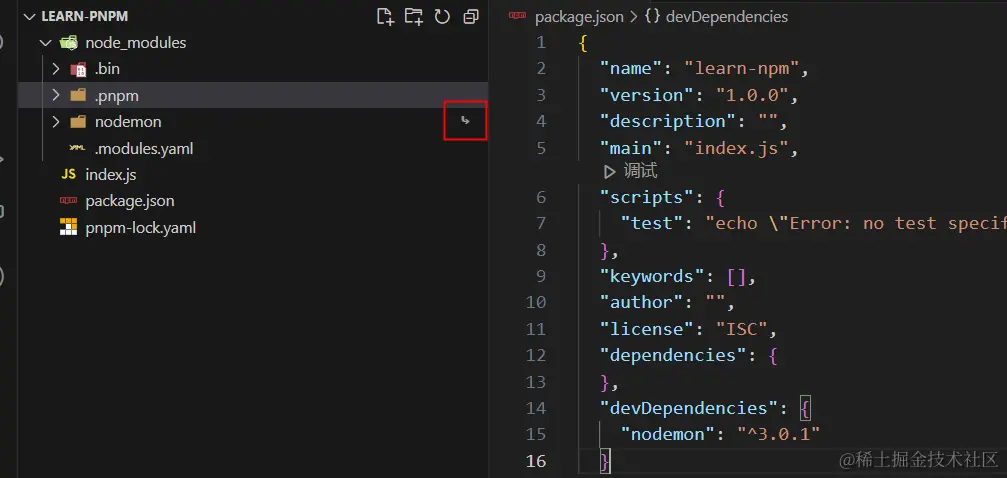Click the "^3.0.1" version value
This screenshot has width=1007, height=478.
778,434
